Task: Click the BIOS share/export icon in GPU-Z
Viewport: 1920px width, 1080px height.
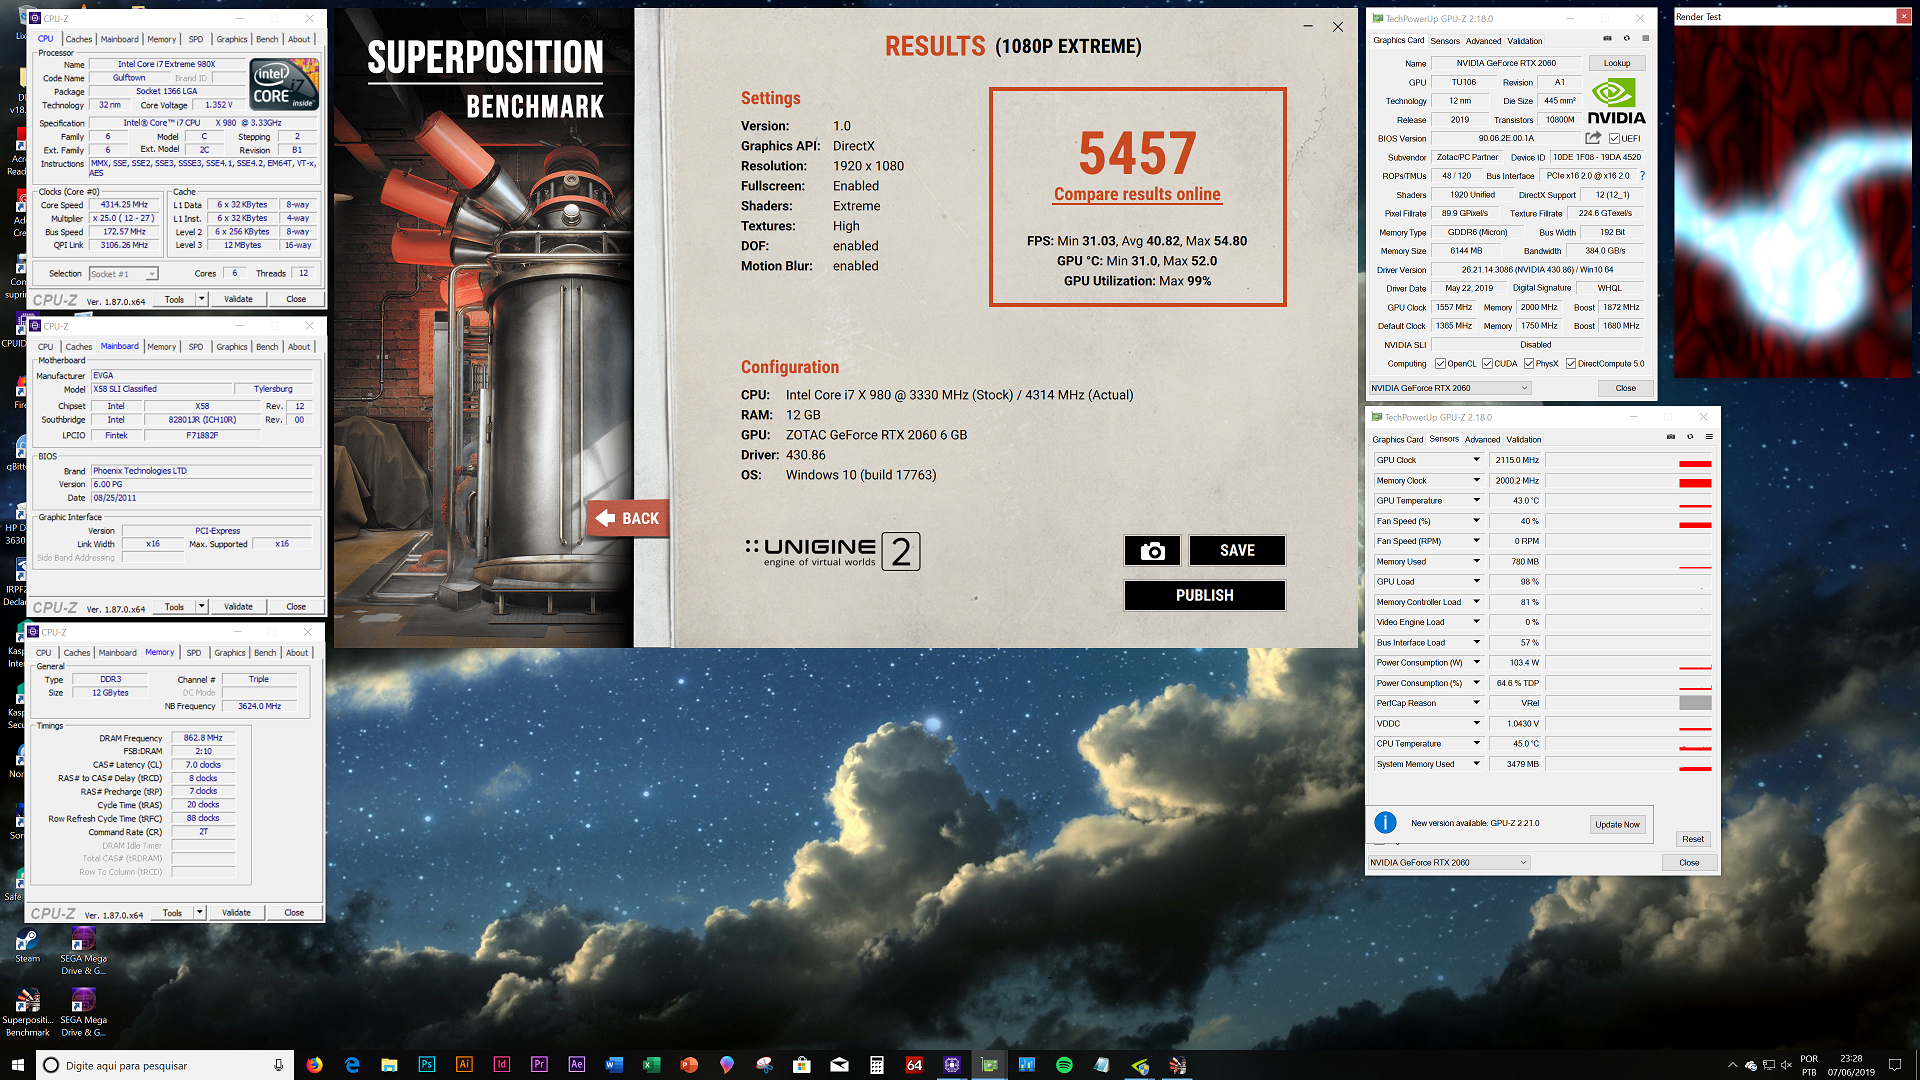Action: coord(1593,138)
